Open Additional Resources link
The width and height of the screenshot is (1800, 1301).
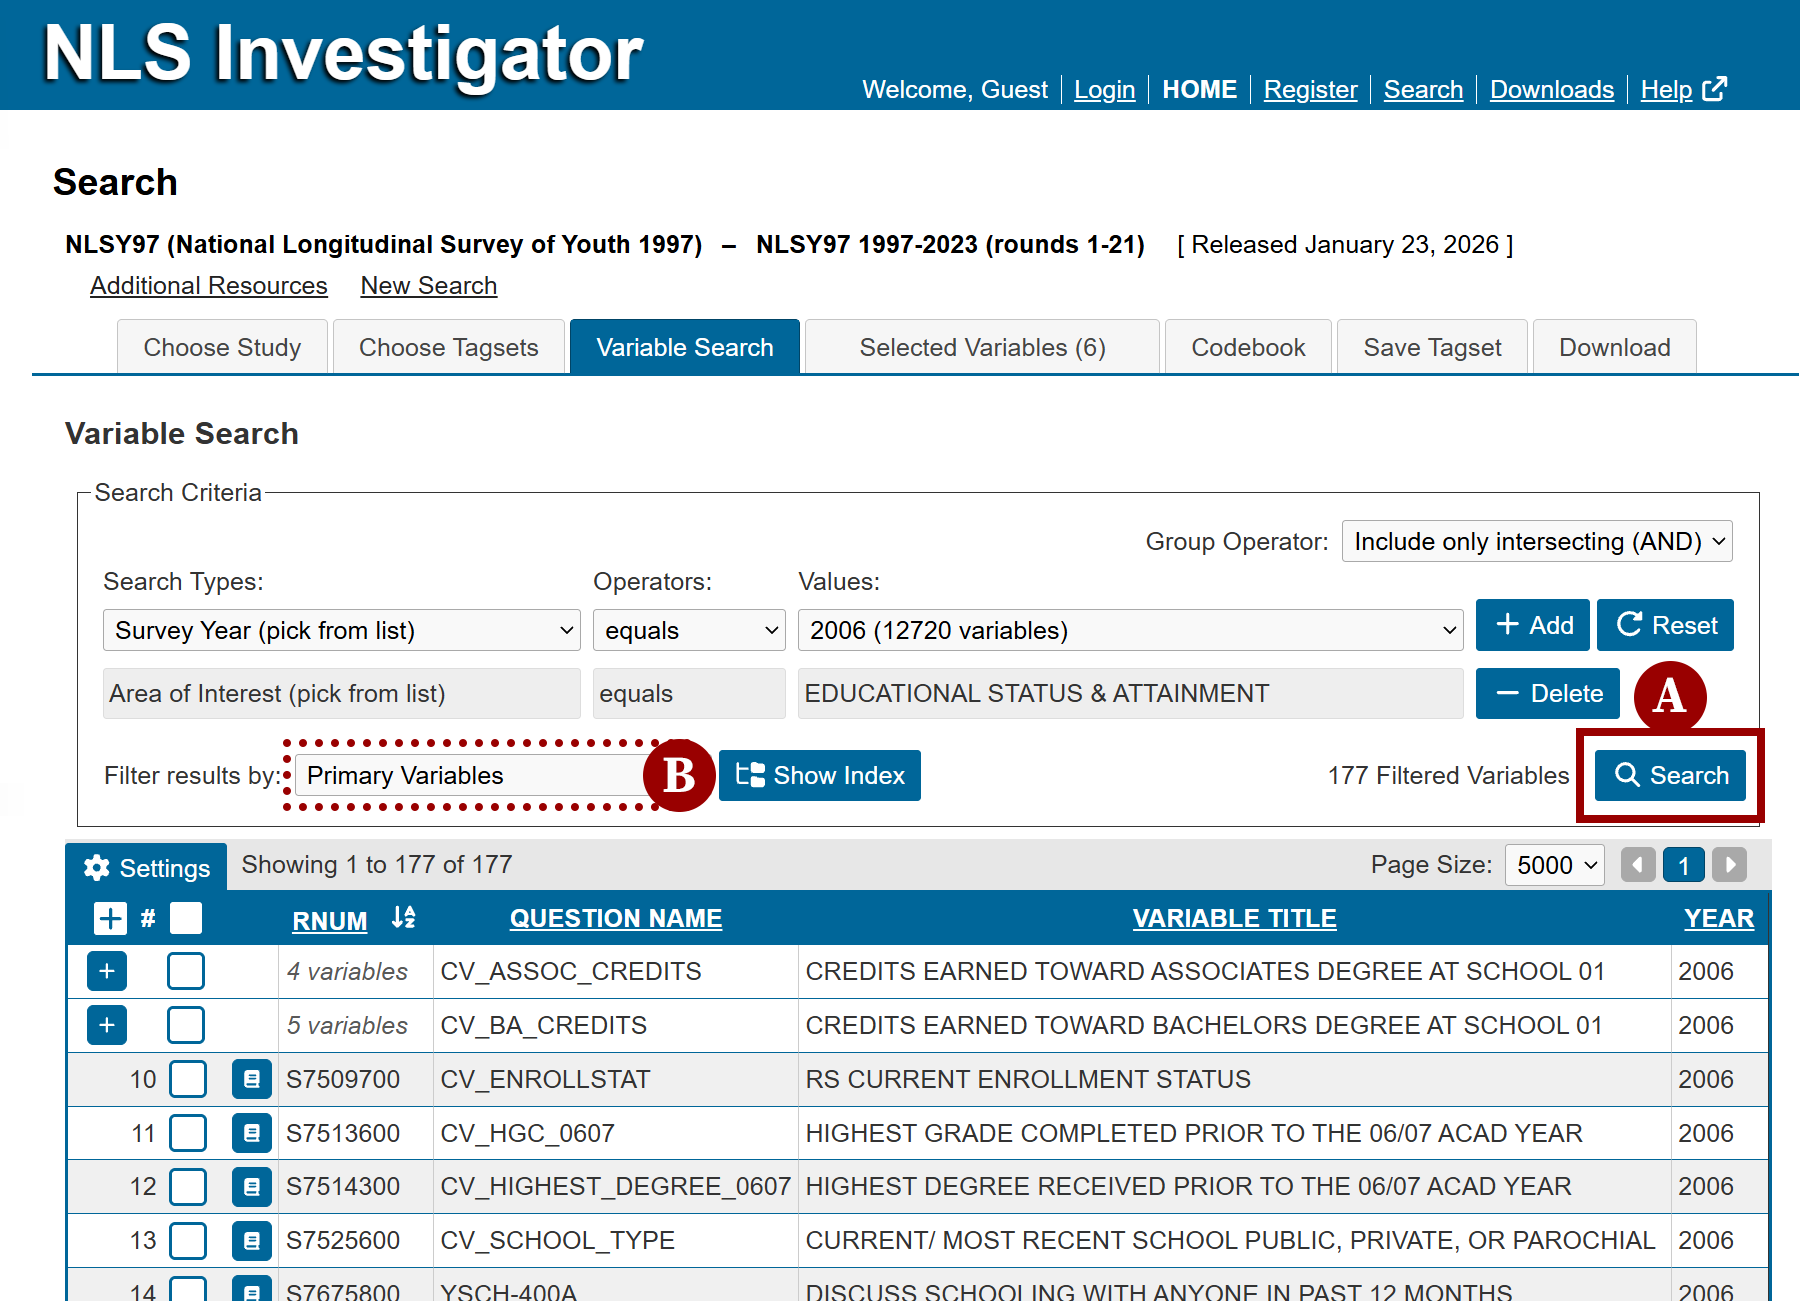[209, 286]
